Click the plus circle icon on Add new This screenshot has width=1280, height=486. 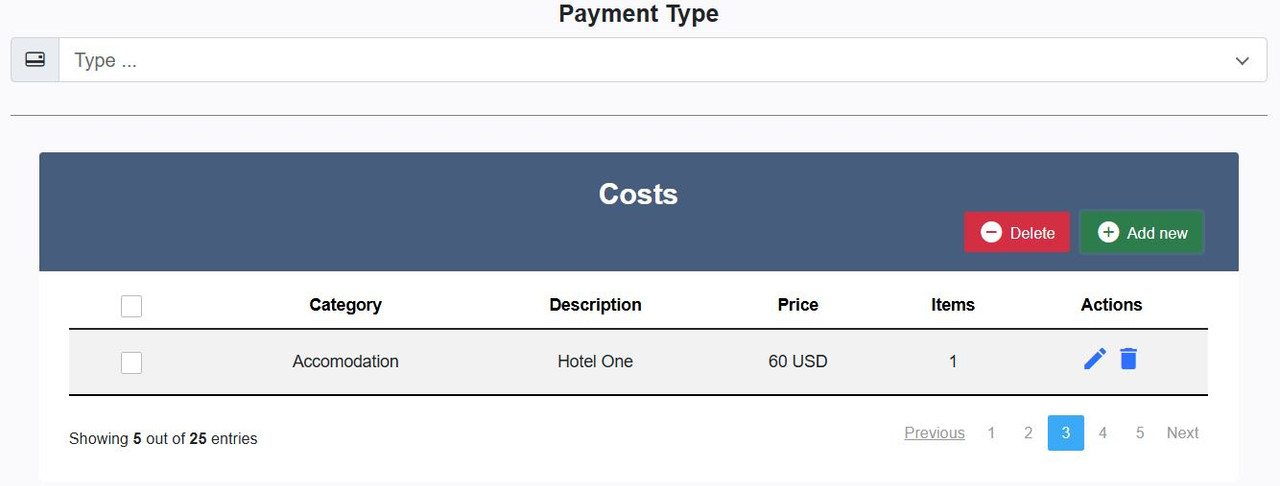click(1108, 232)
